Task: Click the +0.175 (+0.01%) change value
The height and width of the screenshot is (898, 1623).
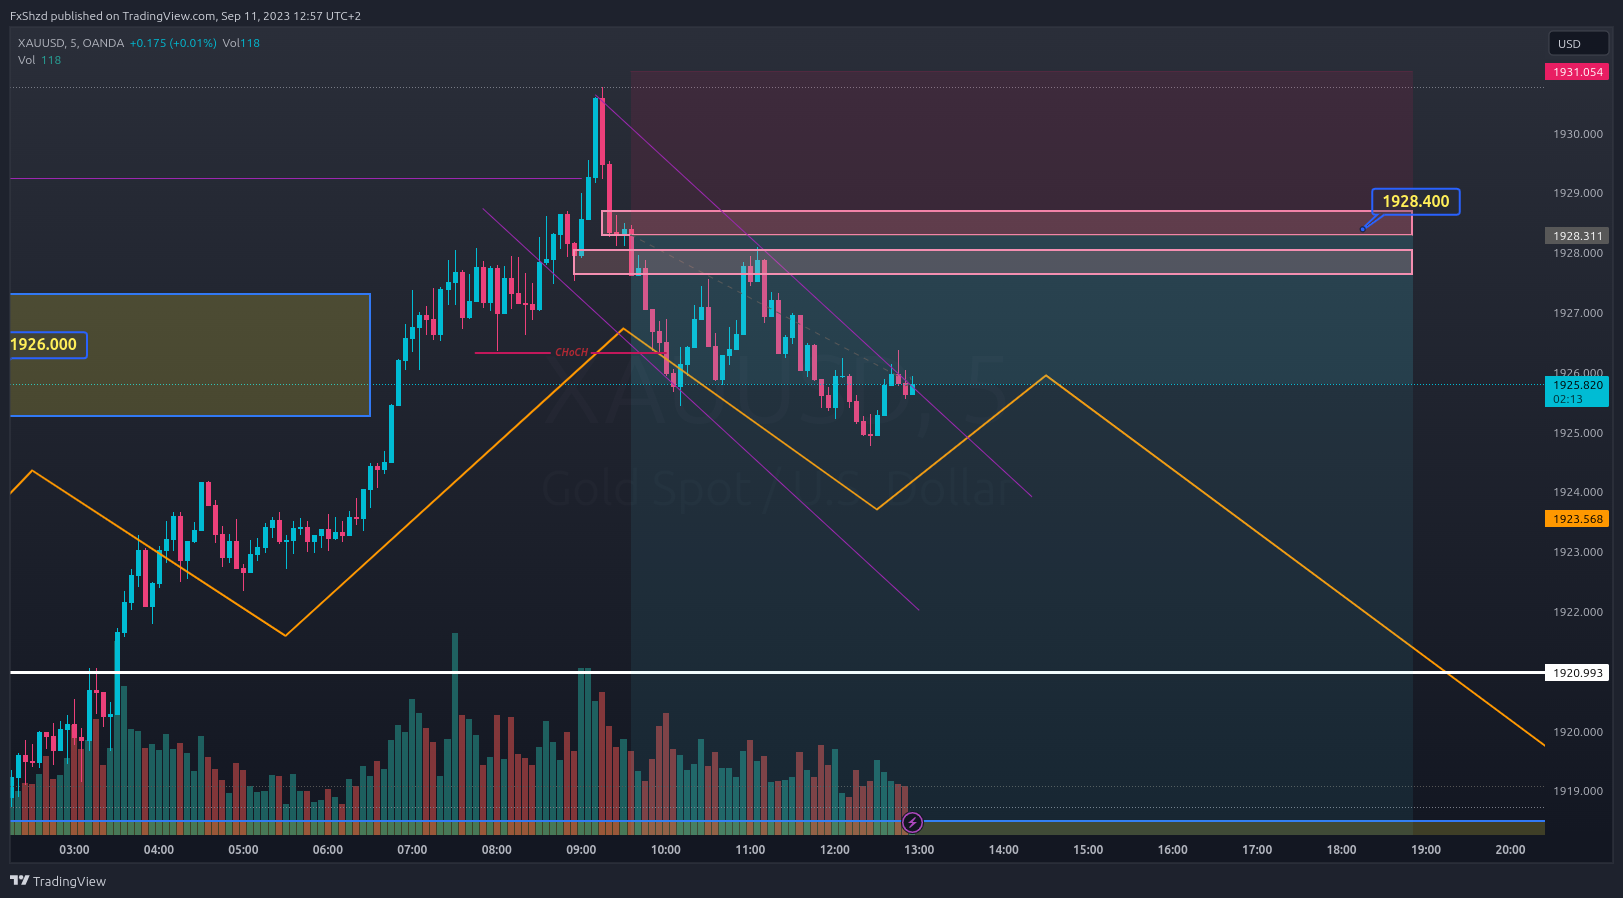Action: [173, 43]
